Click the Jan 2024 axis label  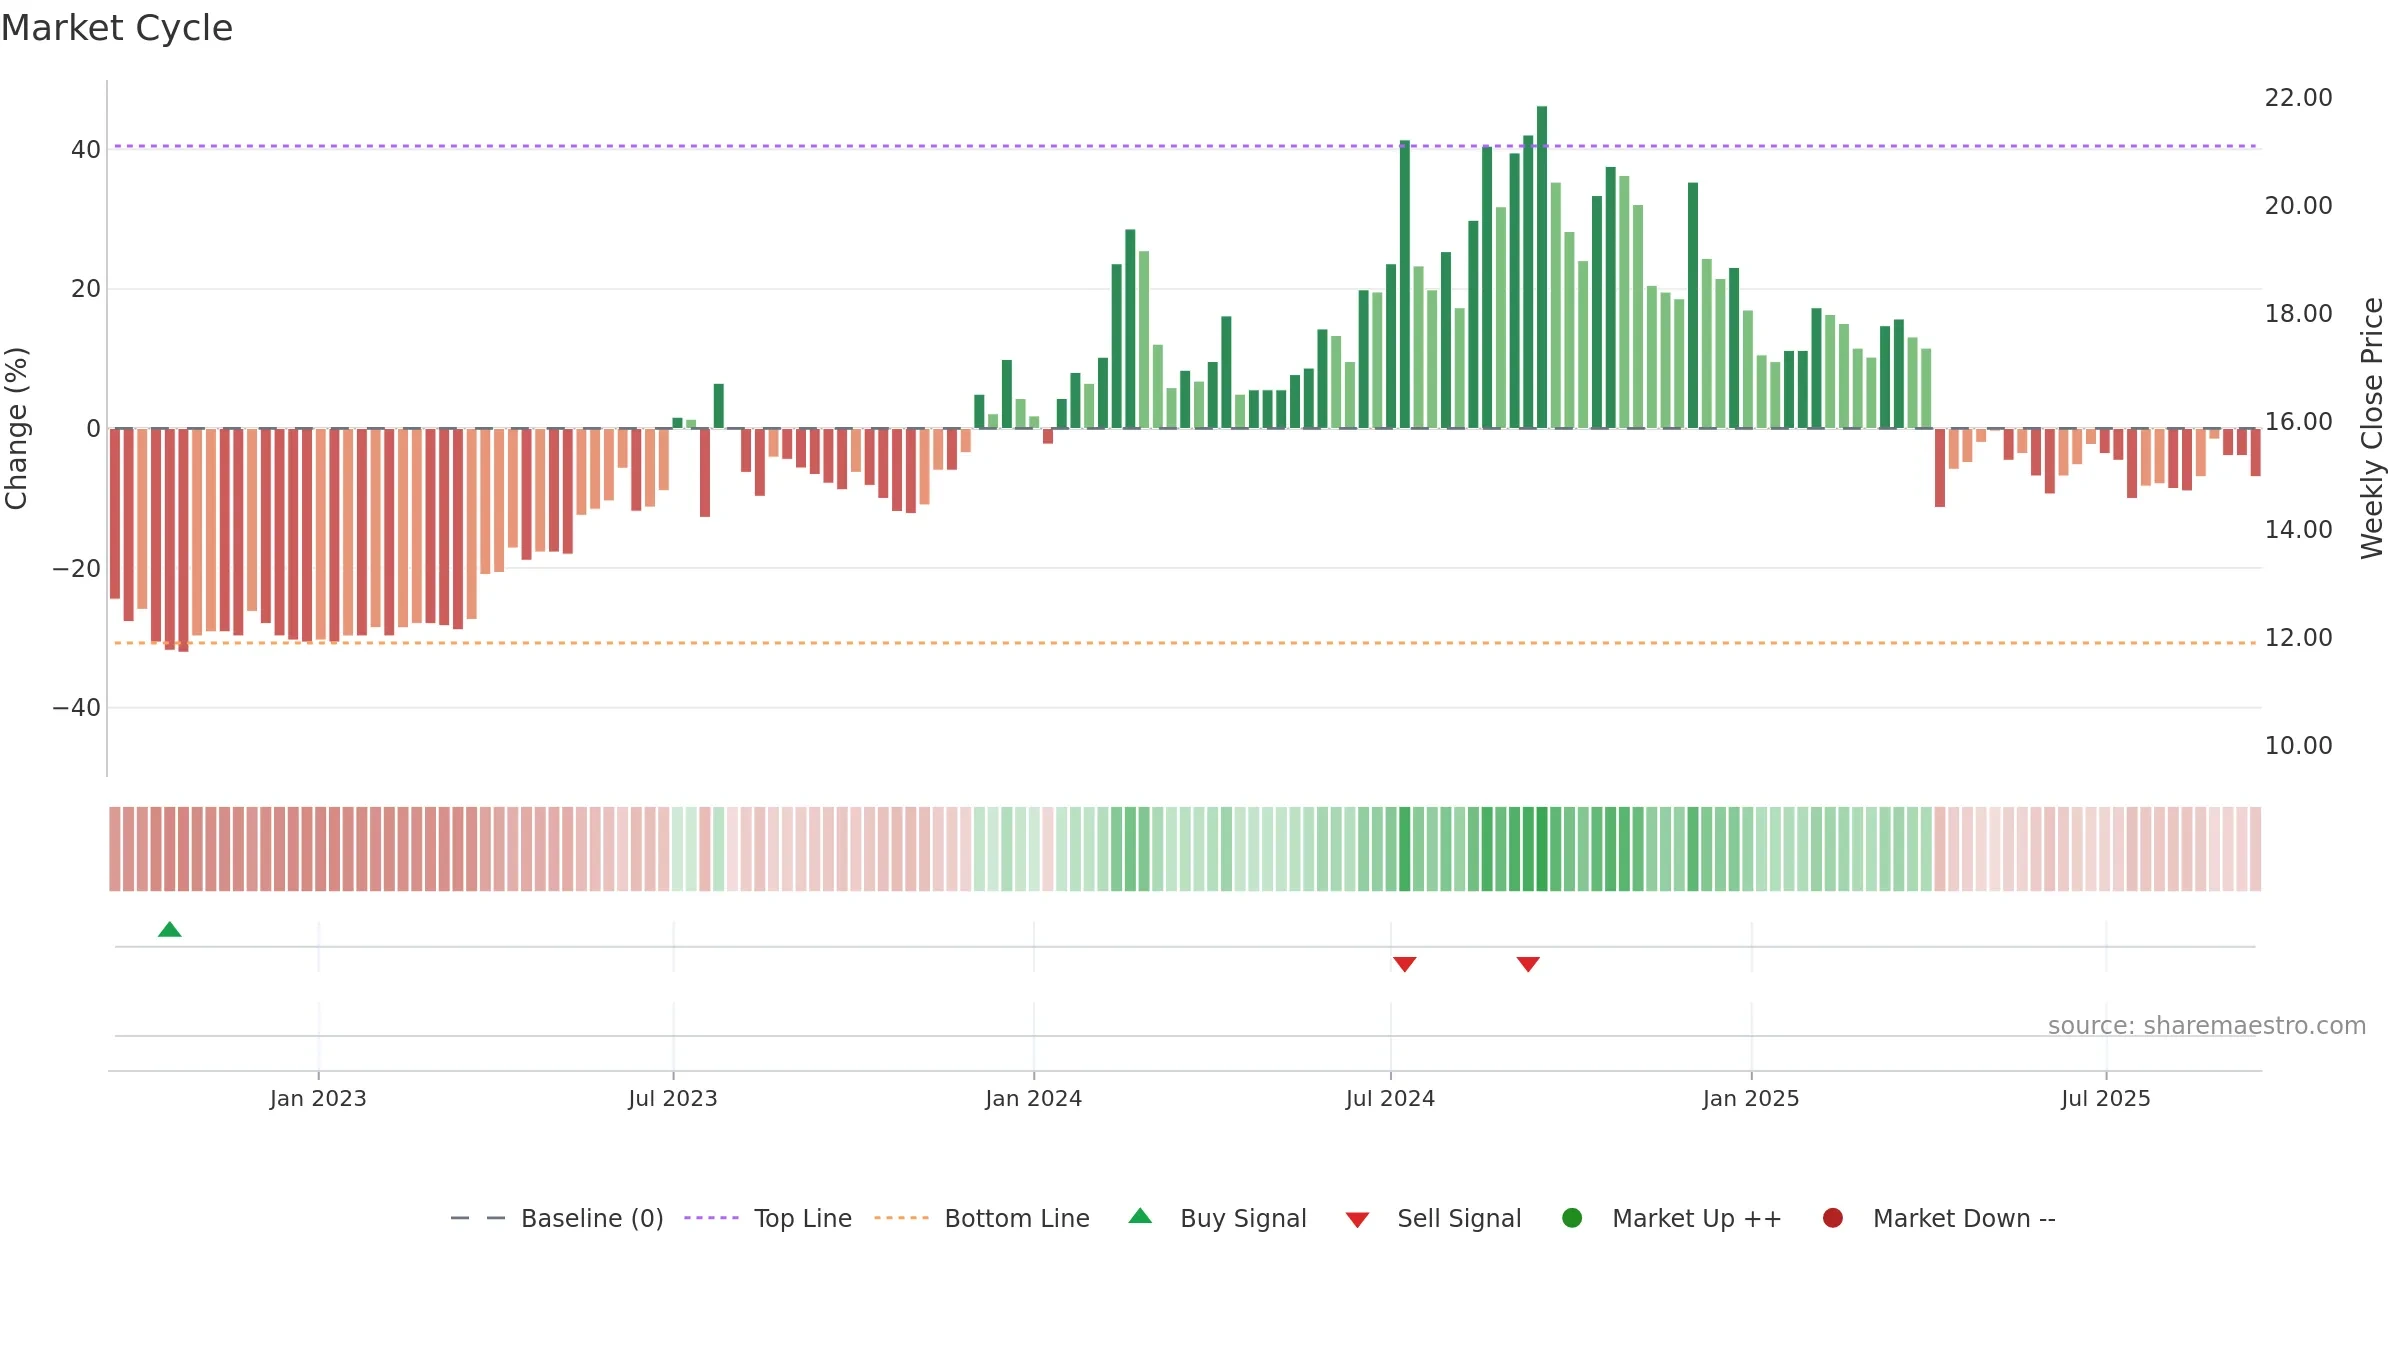(x=1034, y=1099)
